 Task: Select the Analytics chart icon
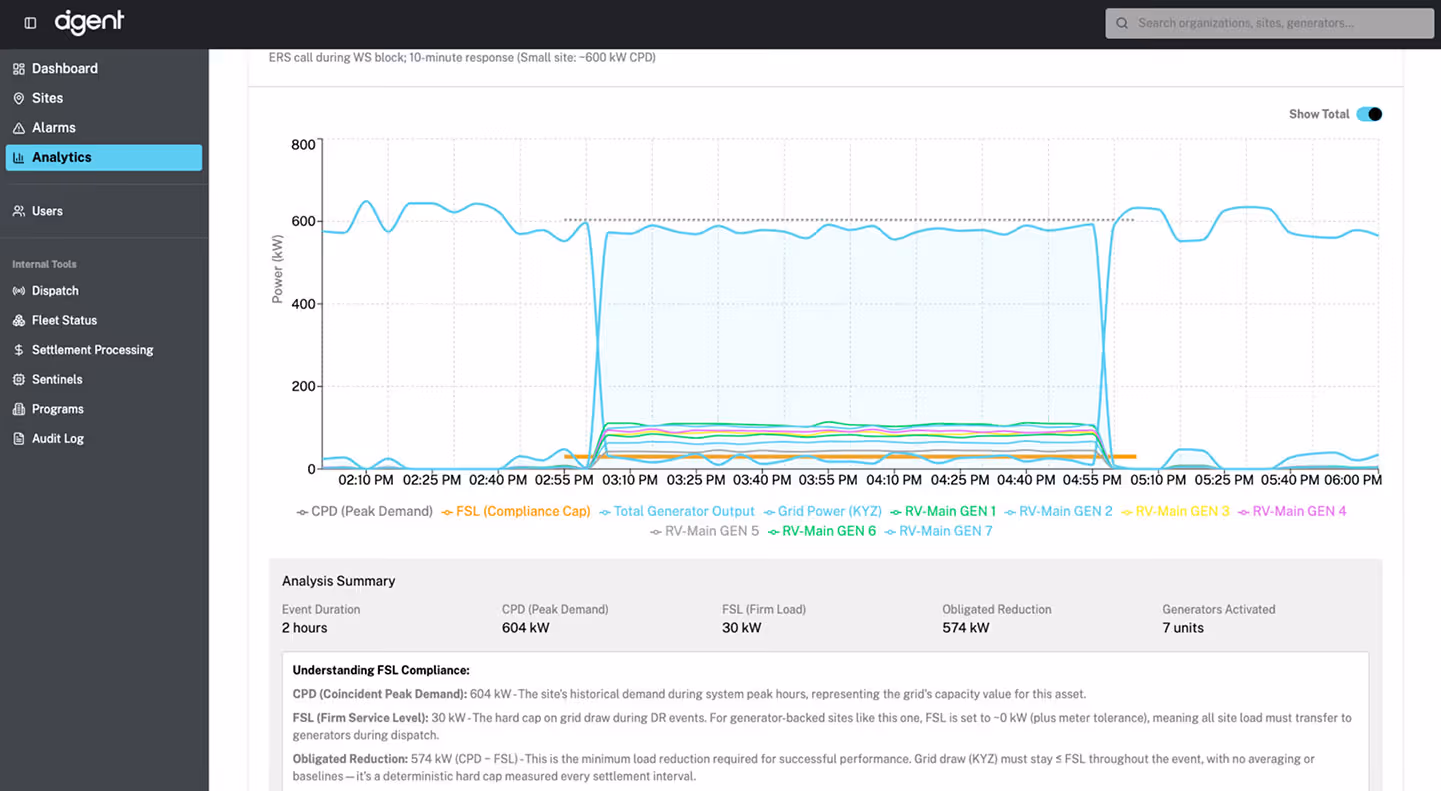pyautogui.click(x=18, y=157)
